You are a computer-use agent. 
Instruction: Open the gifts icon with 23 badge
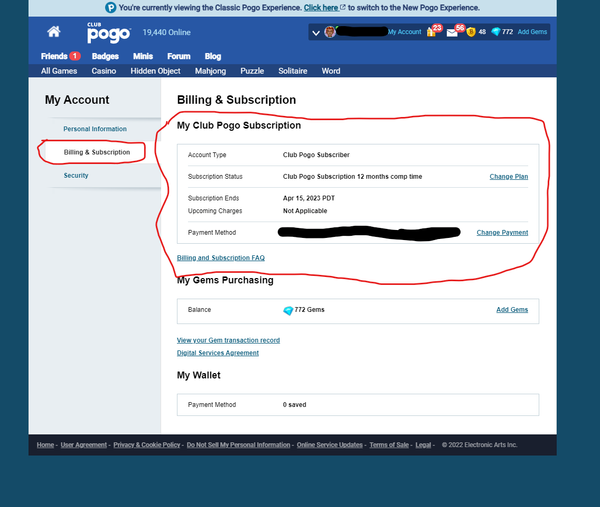pyautogui.click(x=432, y=32)
